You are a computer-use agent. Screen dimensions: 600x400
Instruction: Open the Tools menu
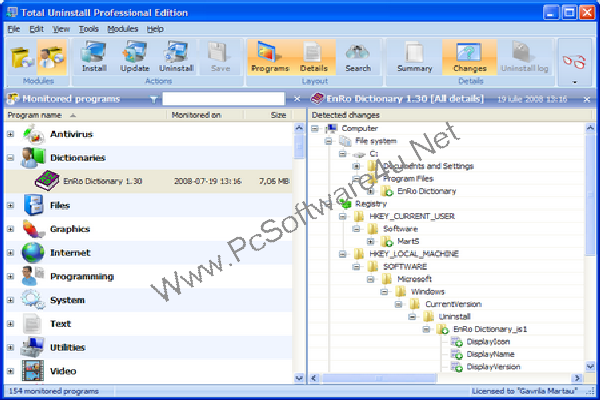coord(89,29)
